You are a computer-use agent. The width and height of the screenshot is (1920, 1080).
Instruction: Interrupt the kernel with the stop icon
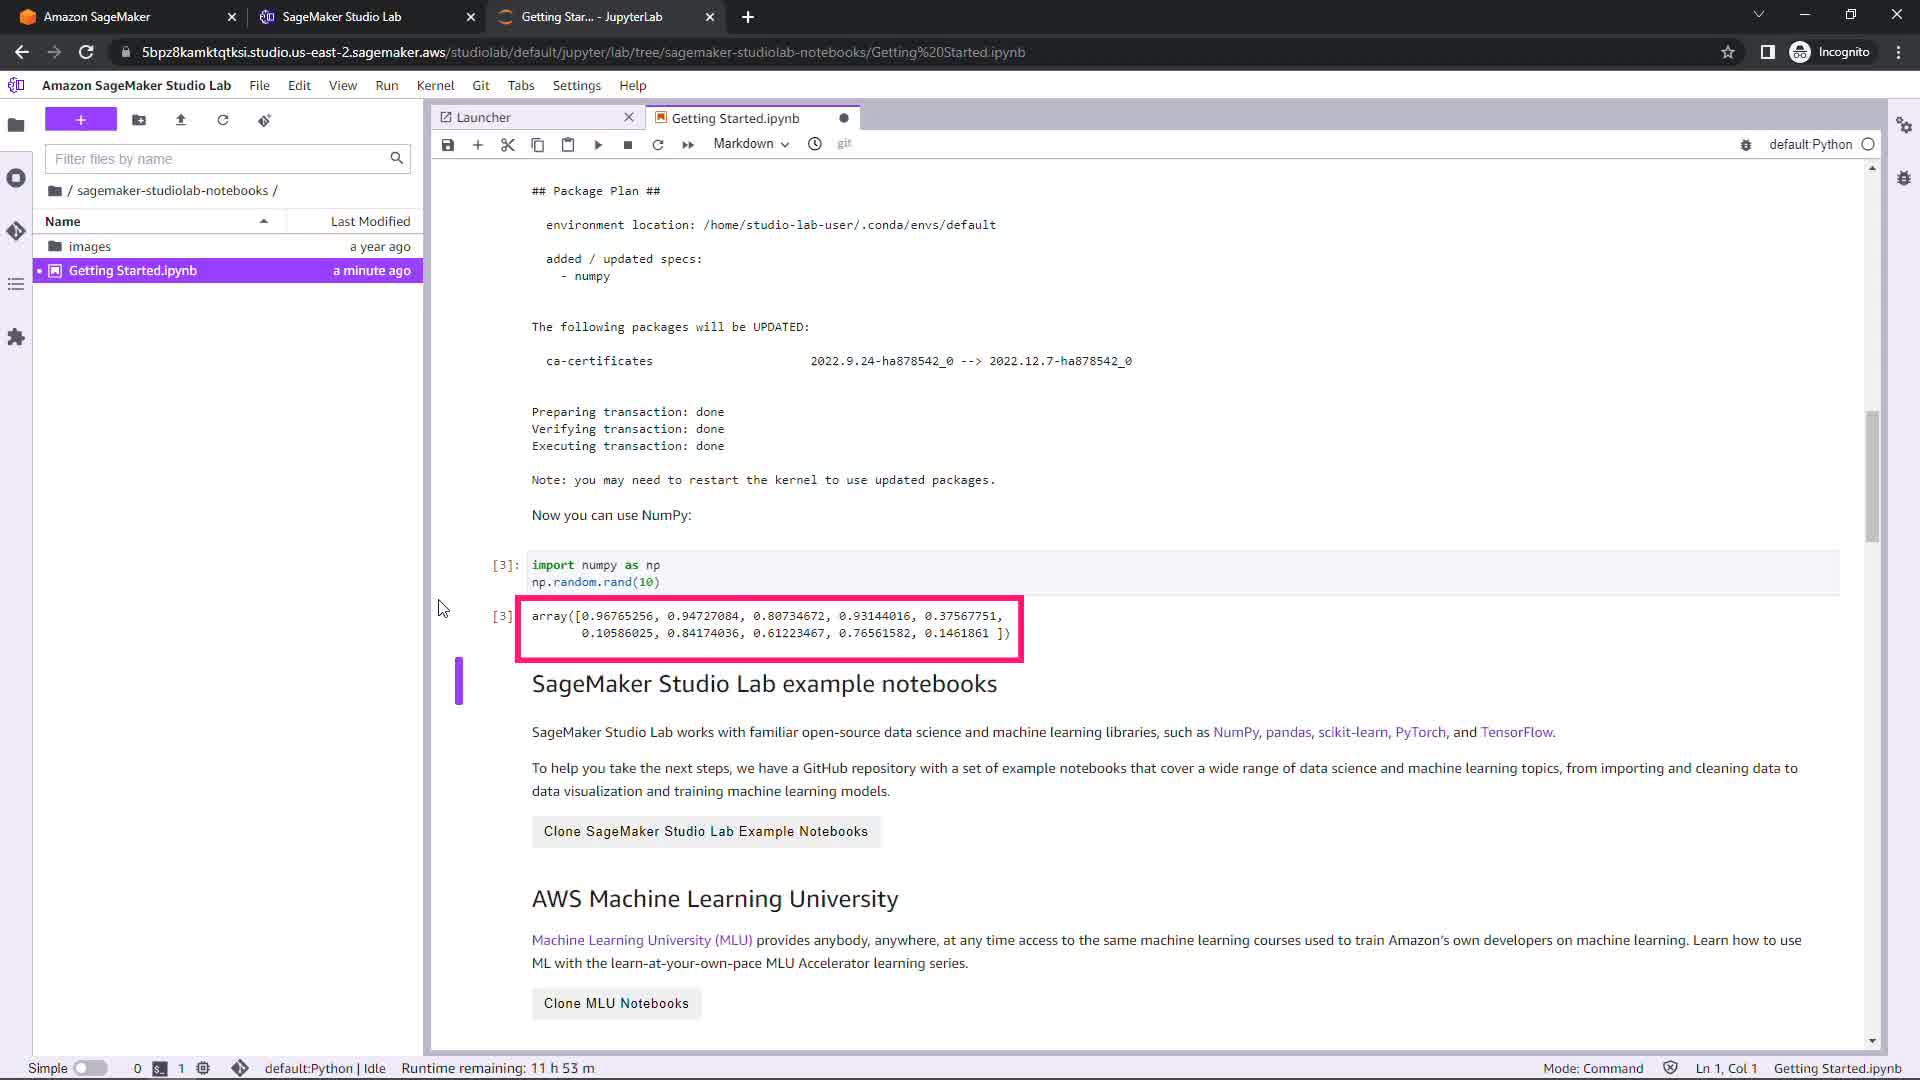pyautogui.click(x=628, y=145)
